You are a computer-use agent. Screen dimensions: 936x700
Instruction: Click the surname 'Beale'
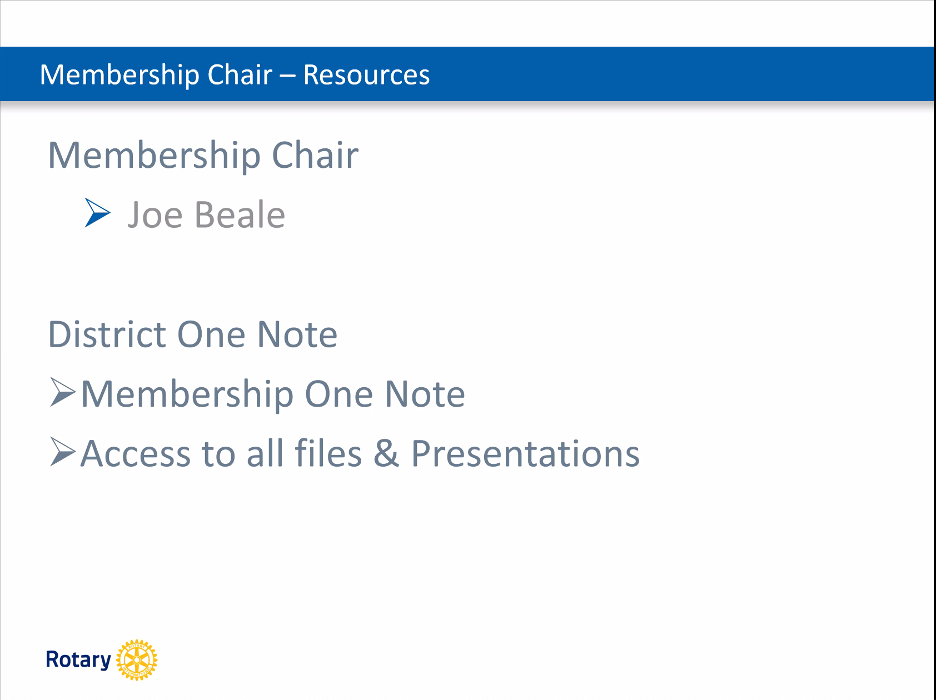tap(240, 215)
